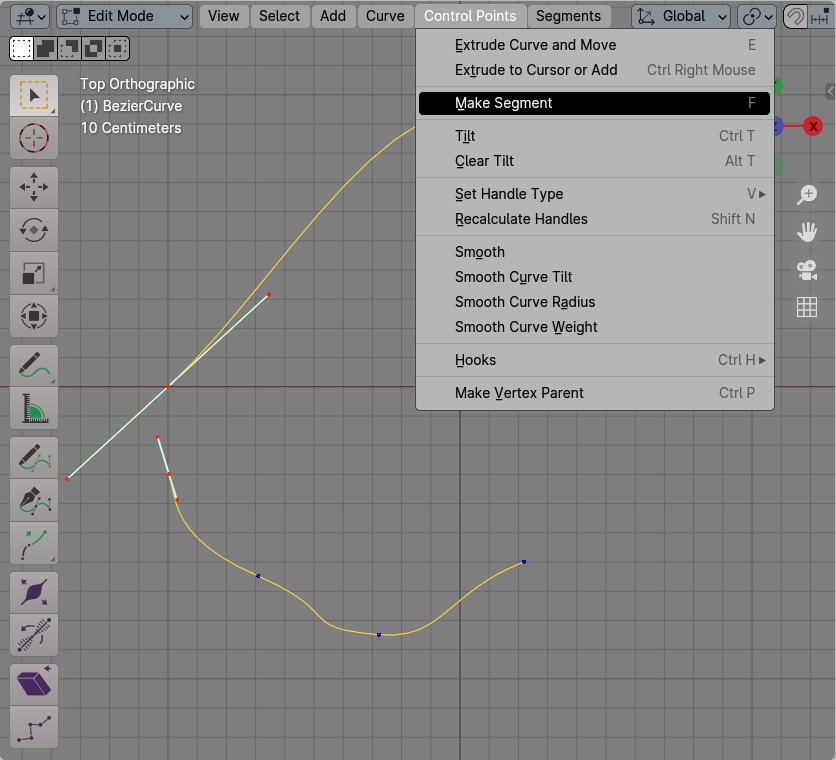Screen dimensions: 836x760
Task: Open the Segments menu
Action: (568, 17)
